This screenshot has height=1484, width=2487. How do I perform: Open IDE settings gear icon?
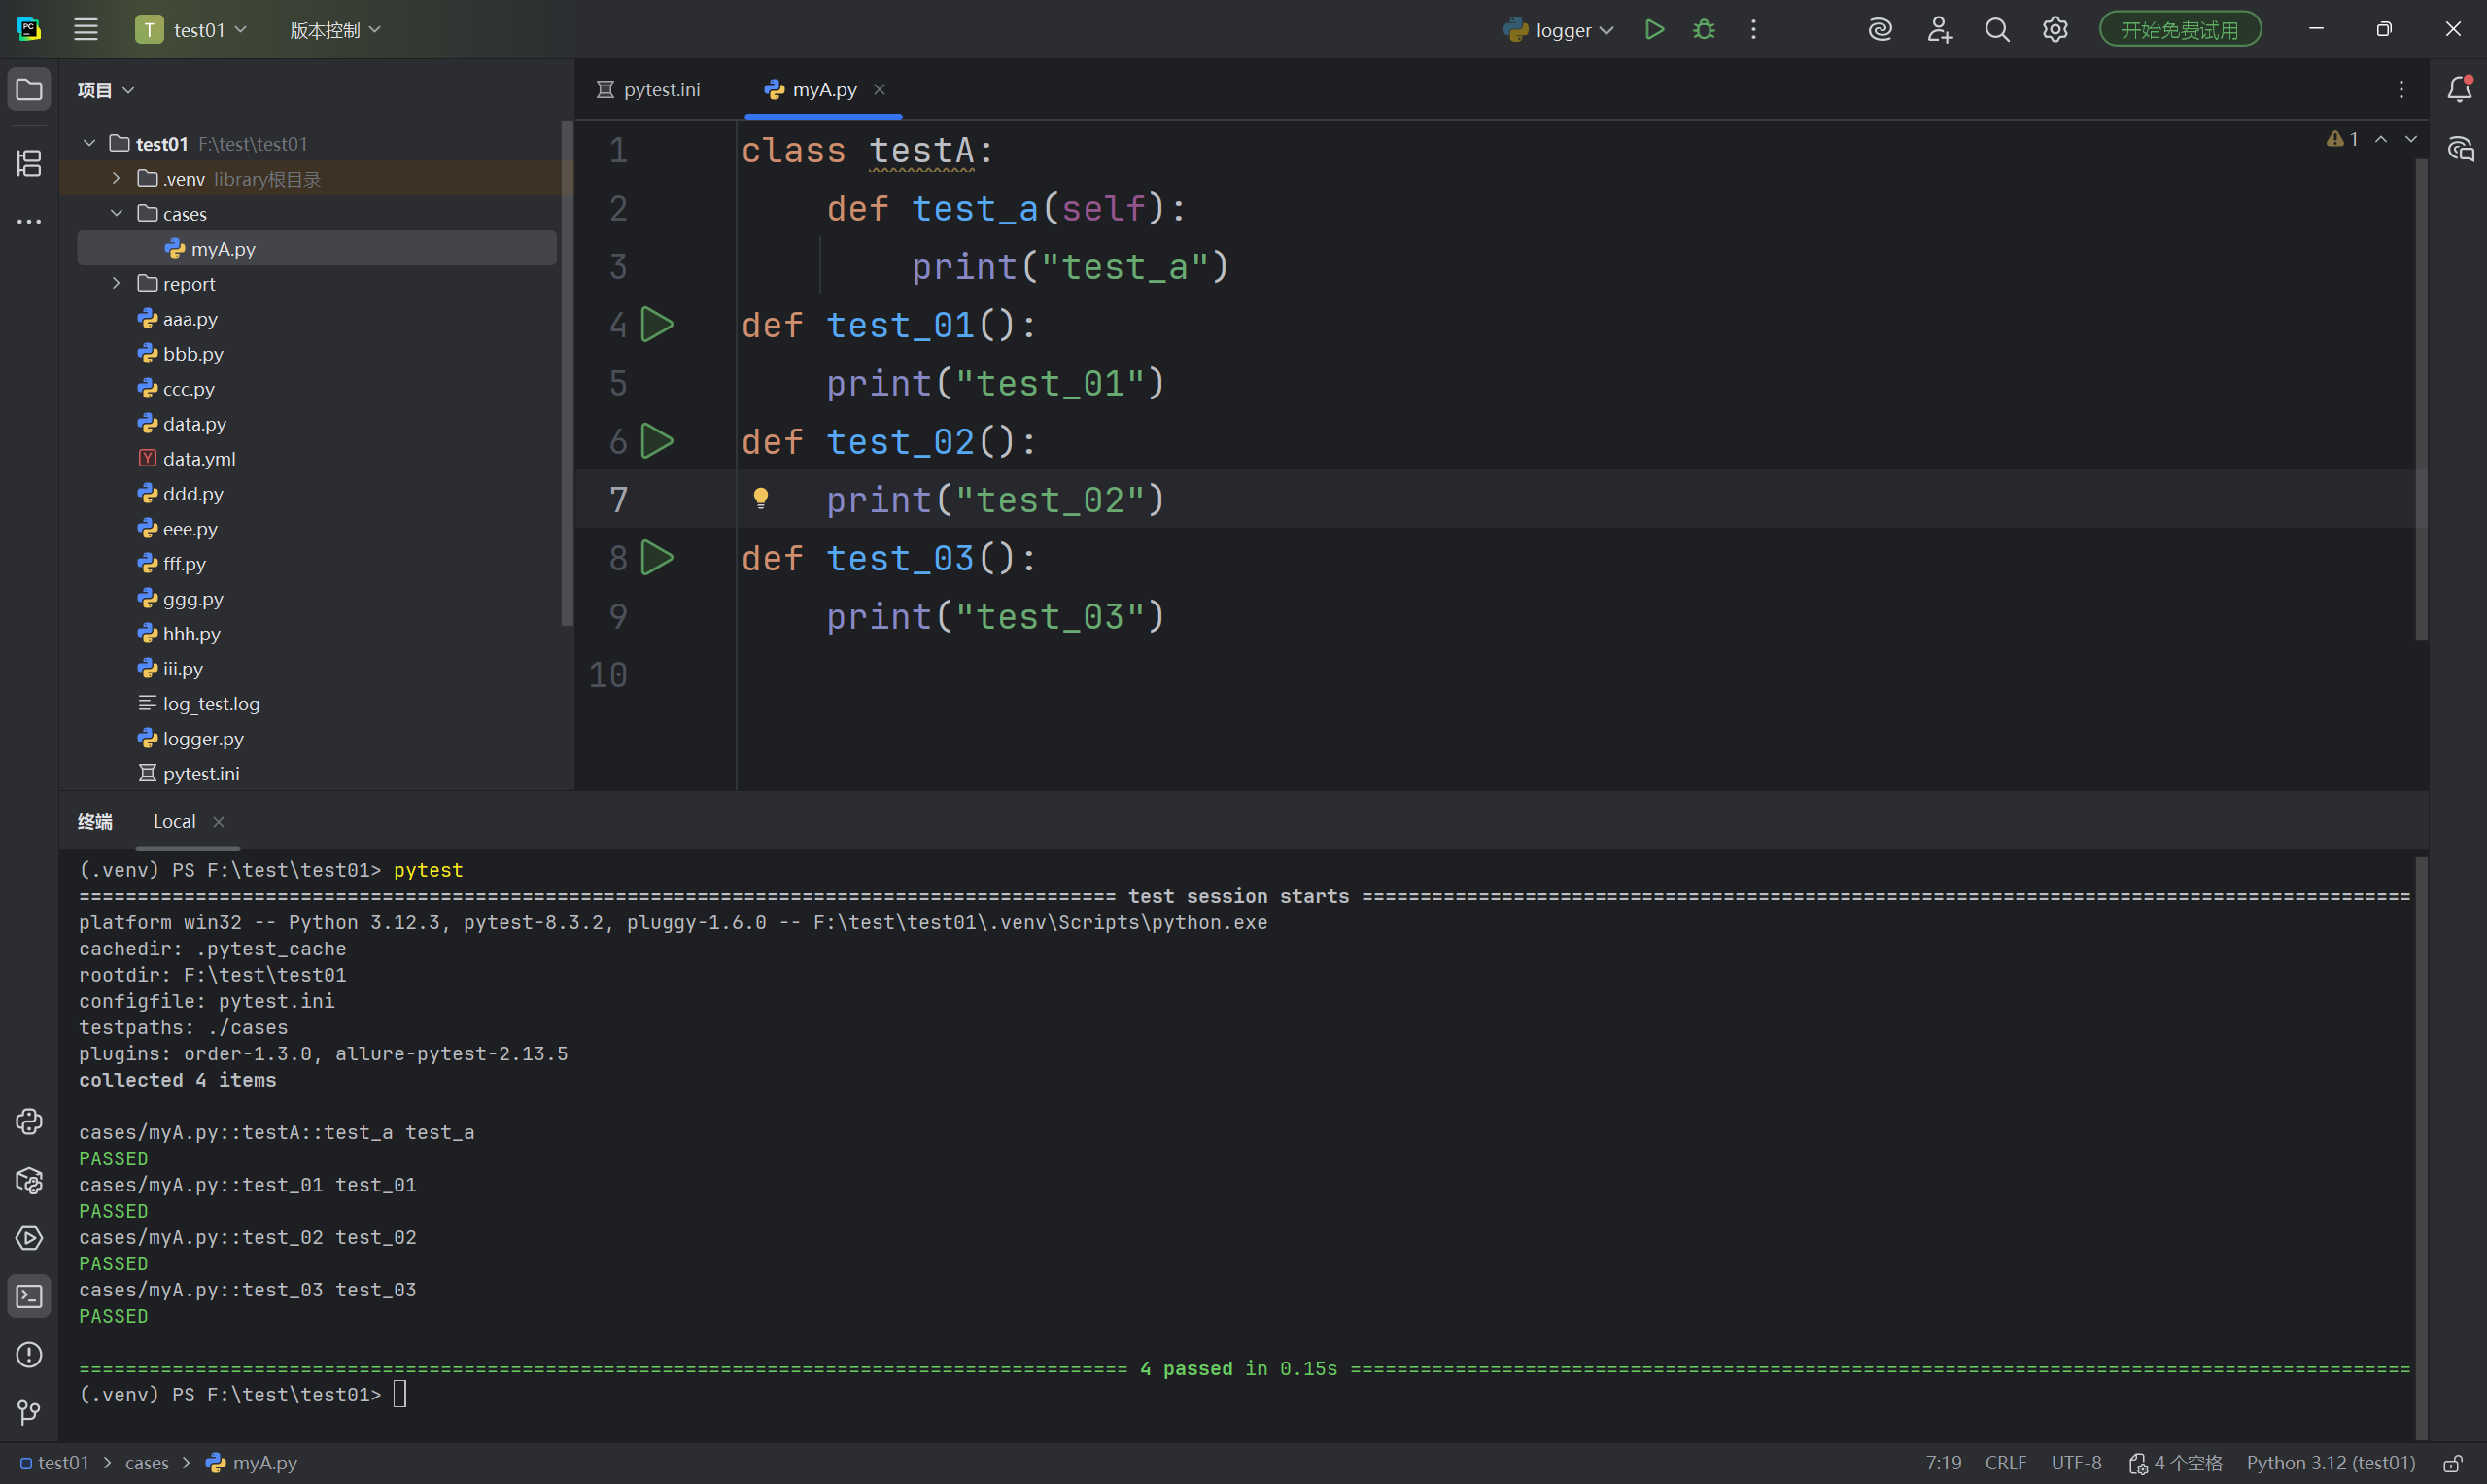2055,30
